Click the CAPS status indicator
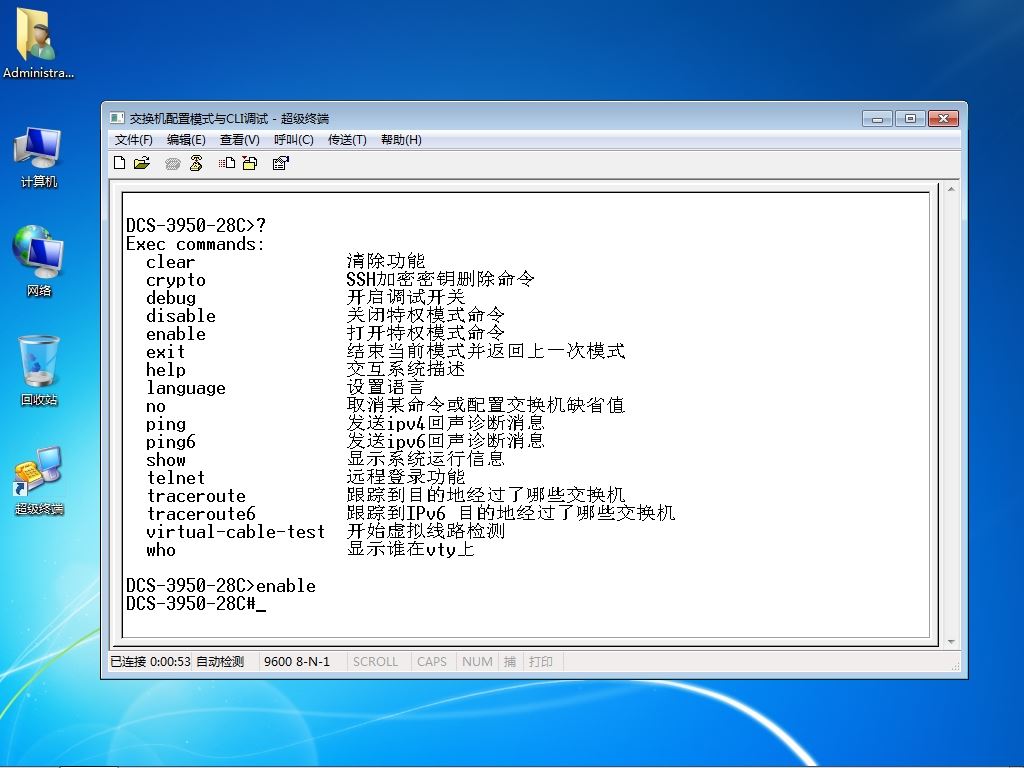1024x768 pixels. pos(432,662)
